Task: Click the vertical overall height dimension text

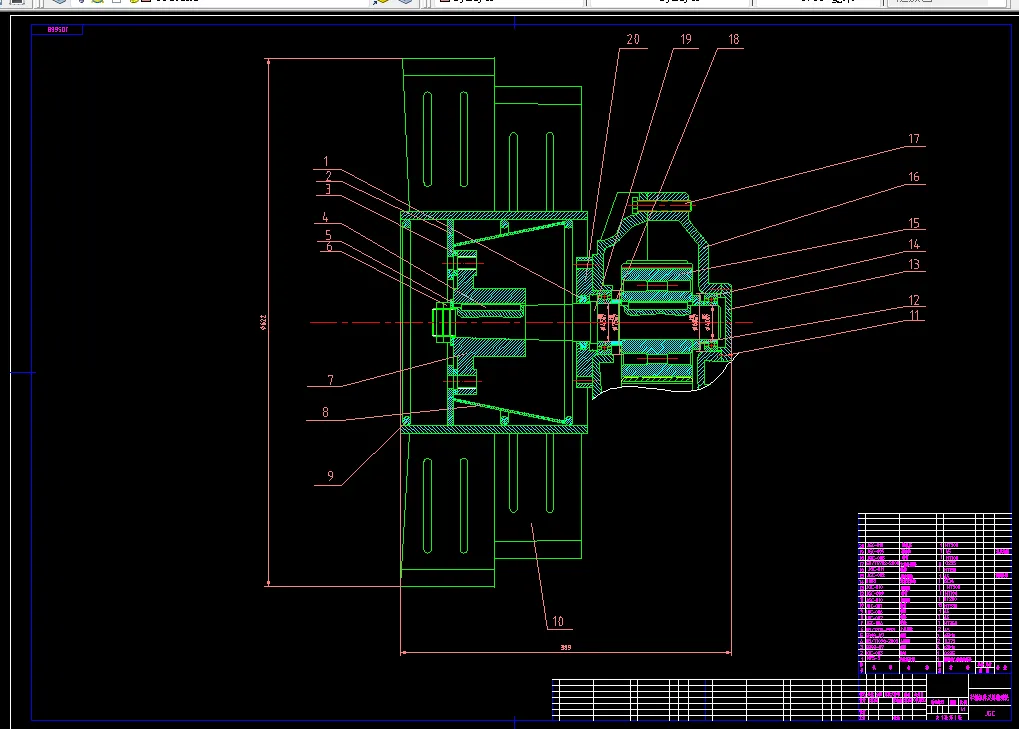Action: (x=263, y=322)
